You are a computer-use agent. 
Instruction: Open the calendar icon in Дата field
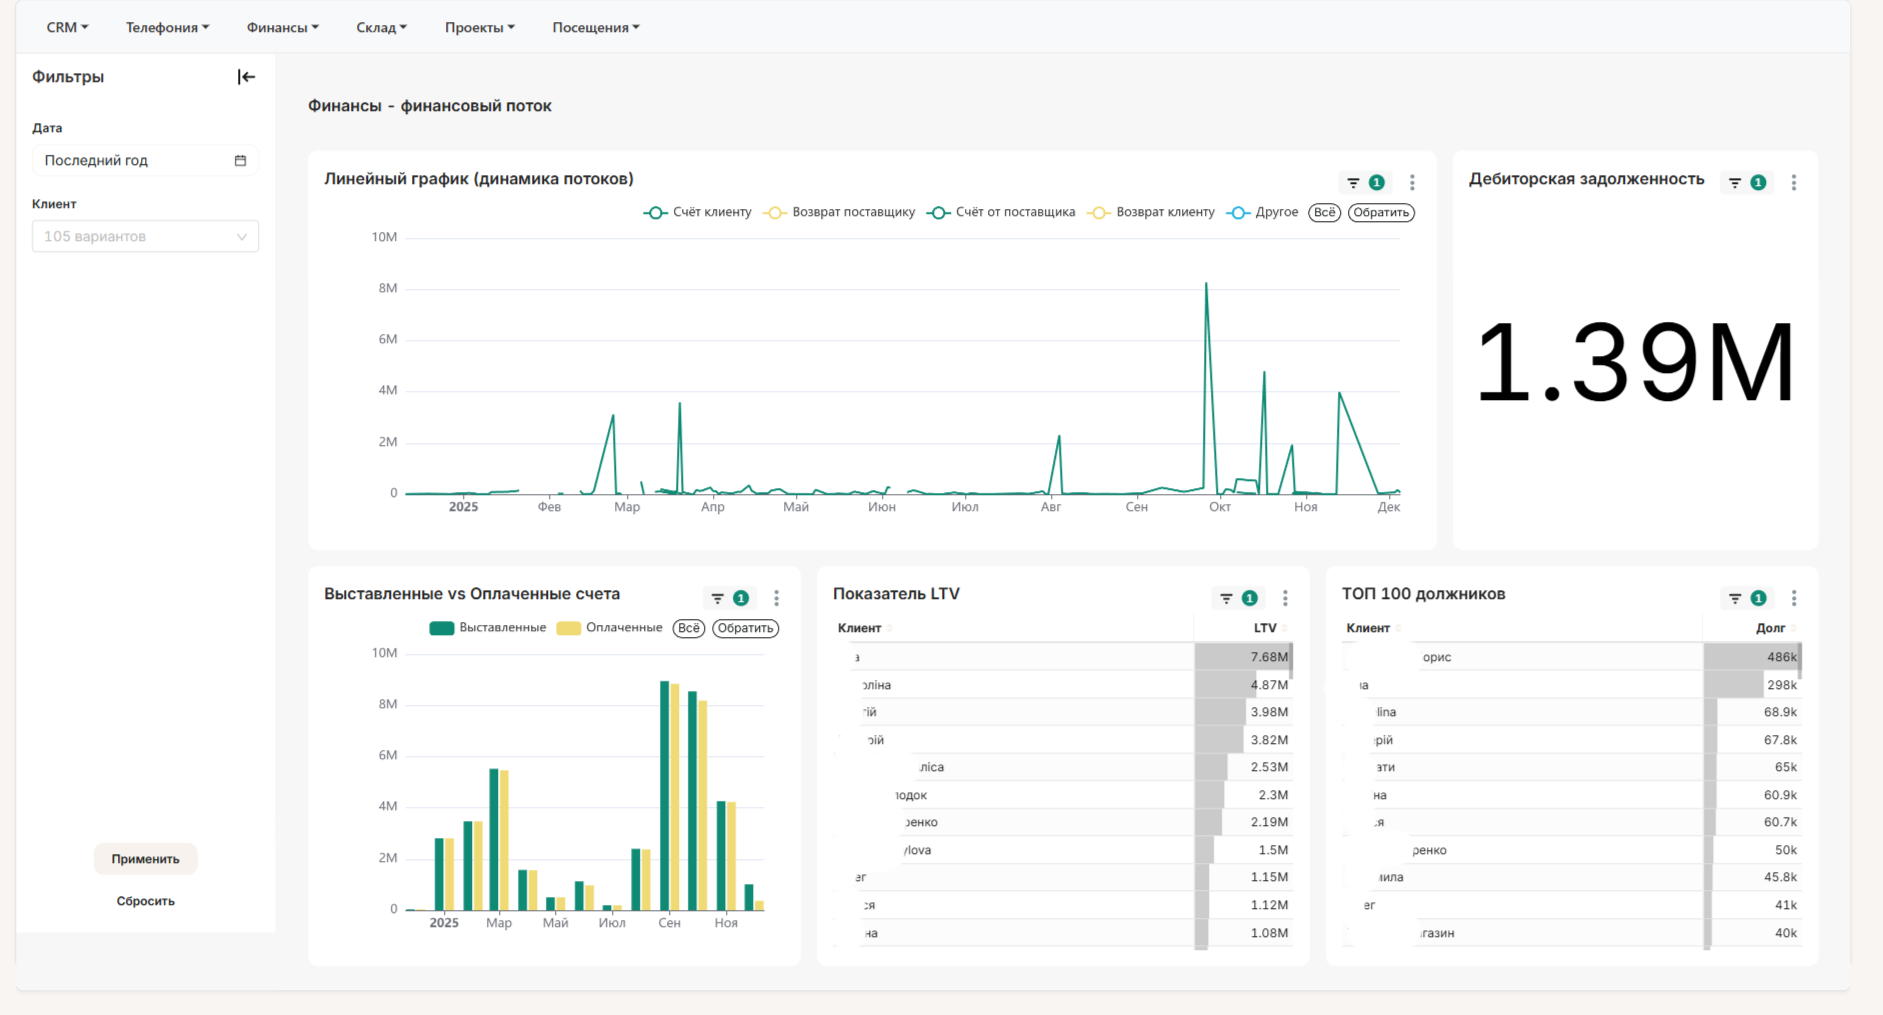pyautogui.click(x=240, y=160)
